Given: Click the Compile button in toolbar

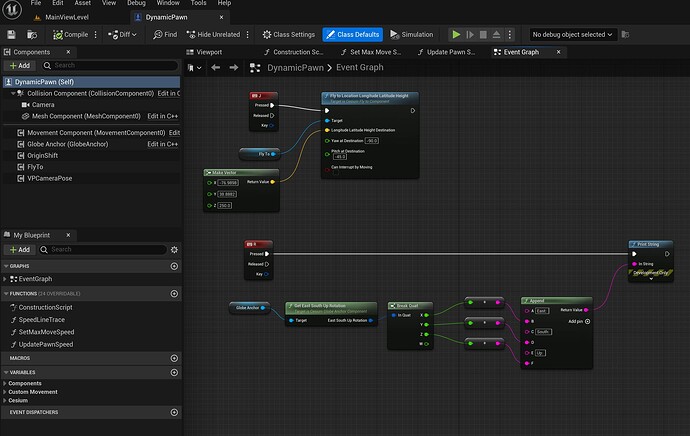Looking at the screenshot, I should pyautogui.click(x=70, y=34).
